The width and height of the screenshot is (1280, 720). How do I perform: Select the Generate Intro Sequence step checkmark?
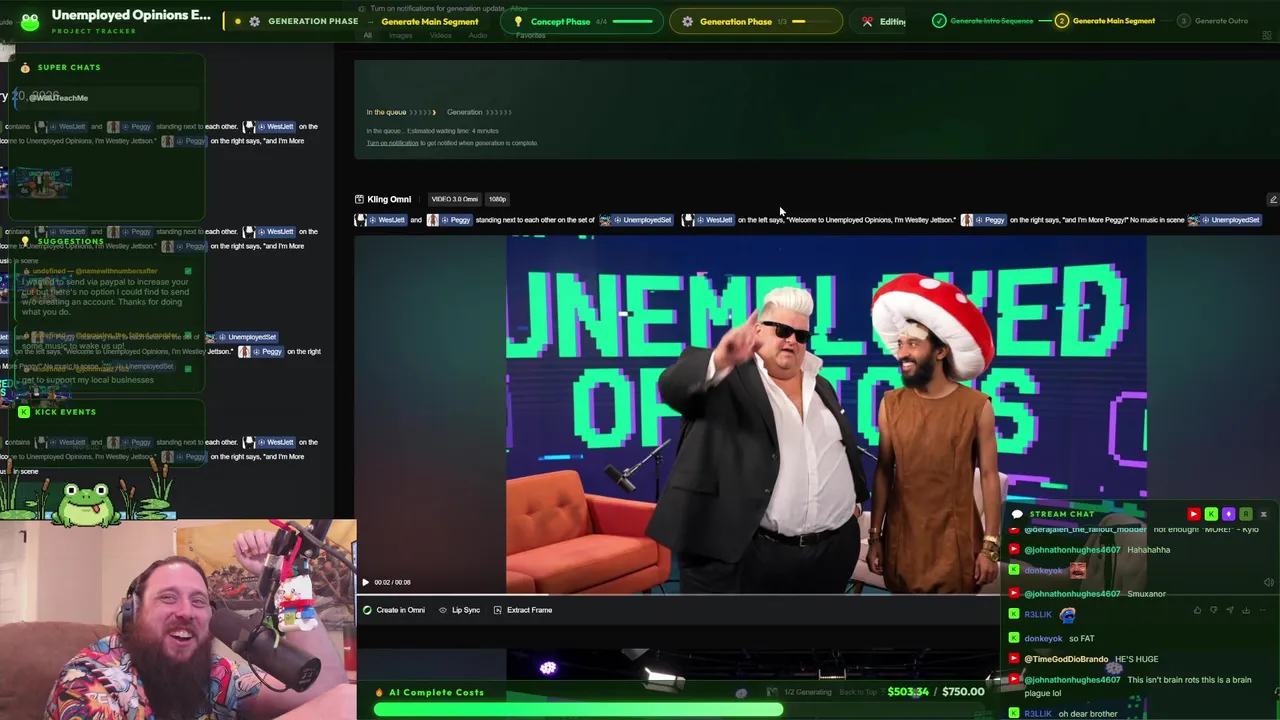coord(939,21)
